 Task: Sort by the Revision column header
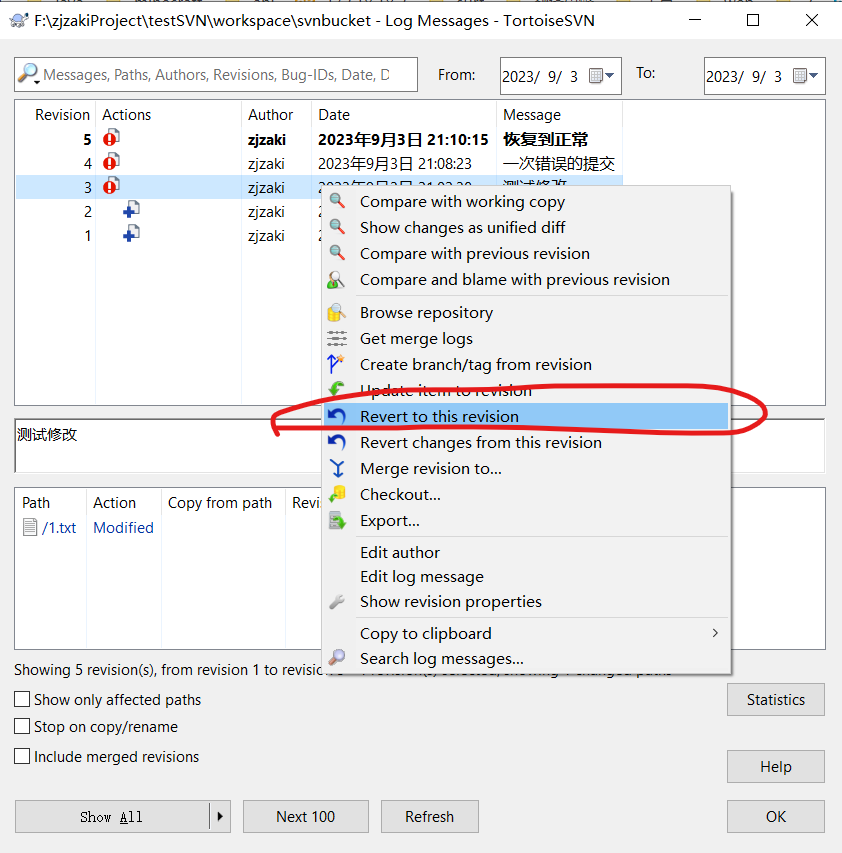[62, 115]
